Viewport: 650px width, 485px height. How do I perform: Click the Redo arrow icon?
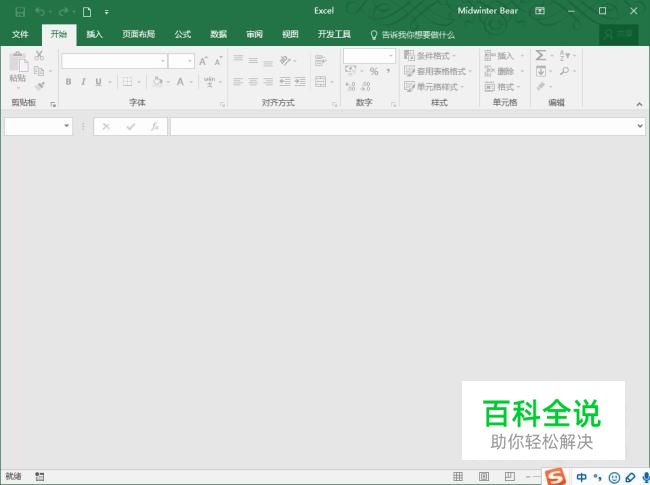[x=63, y=12]
